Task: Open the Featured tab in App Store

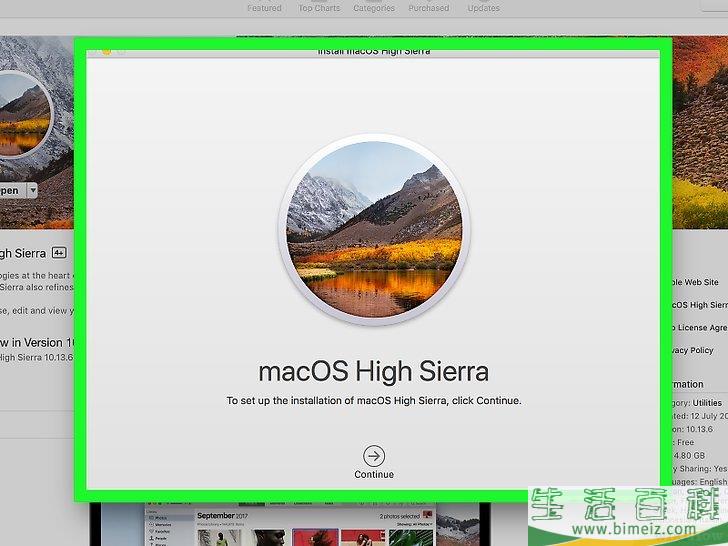Action: click(264, 8)
